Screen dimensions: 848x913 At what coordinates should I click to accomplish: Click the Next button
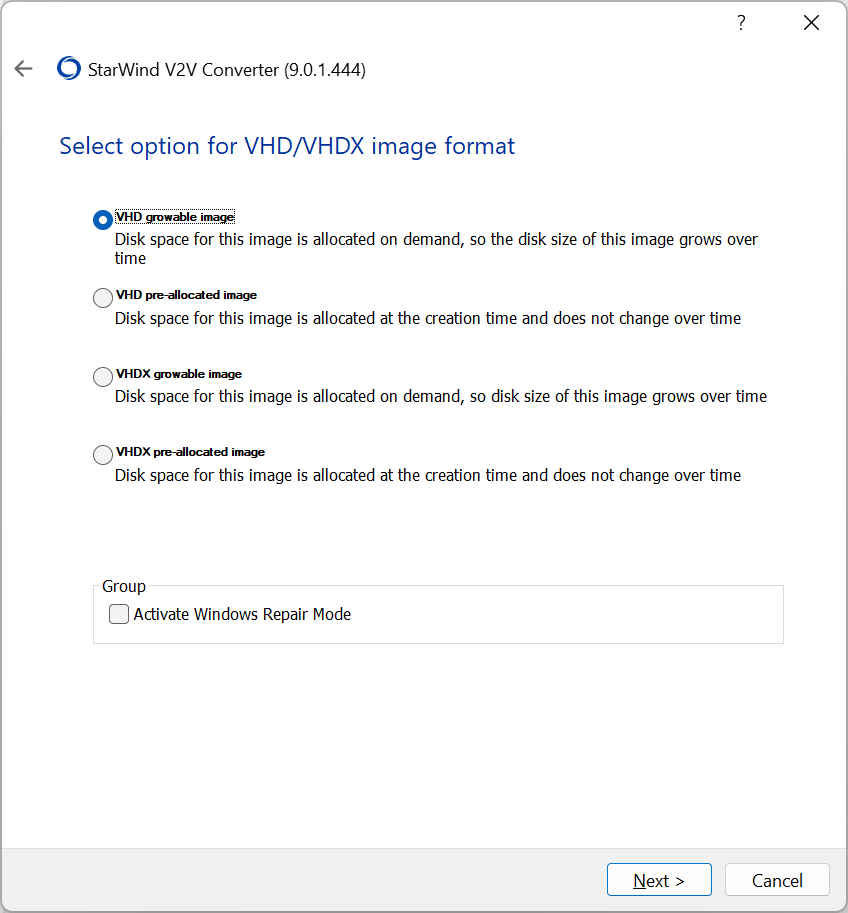click(659, 880)
